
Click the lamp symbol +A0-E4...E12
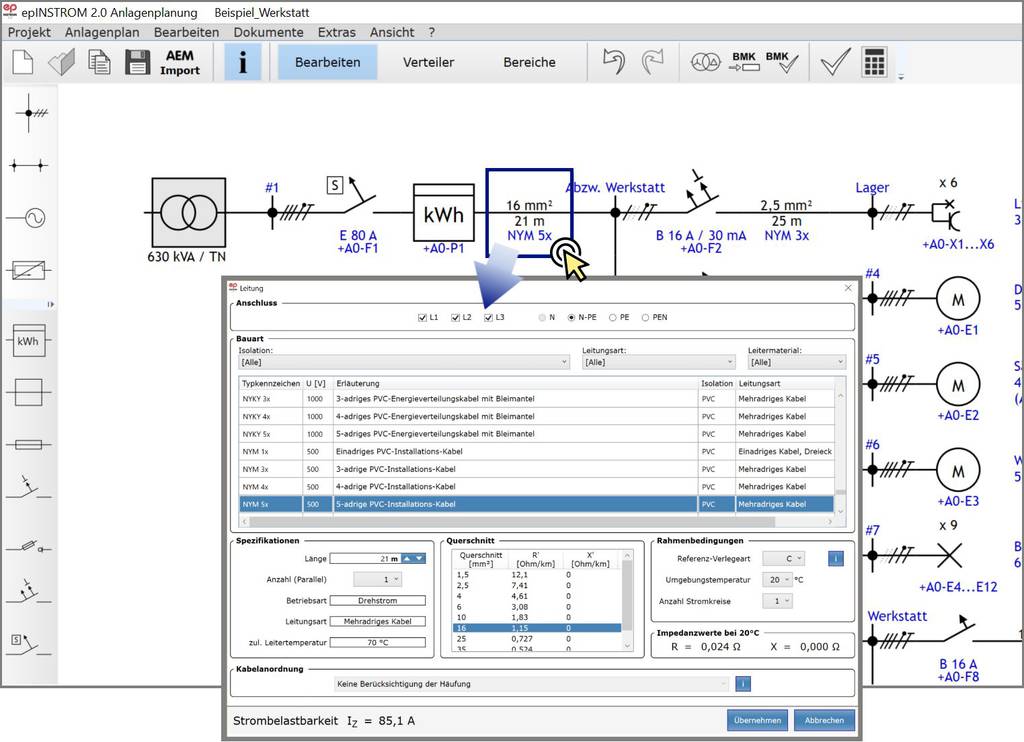coord(948,556)
